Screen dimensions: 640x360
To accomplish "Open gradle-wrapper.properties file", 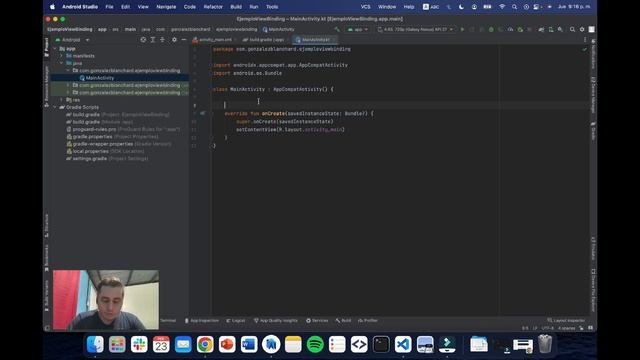I will coord(119,144).
